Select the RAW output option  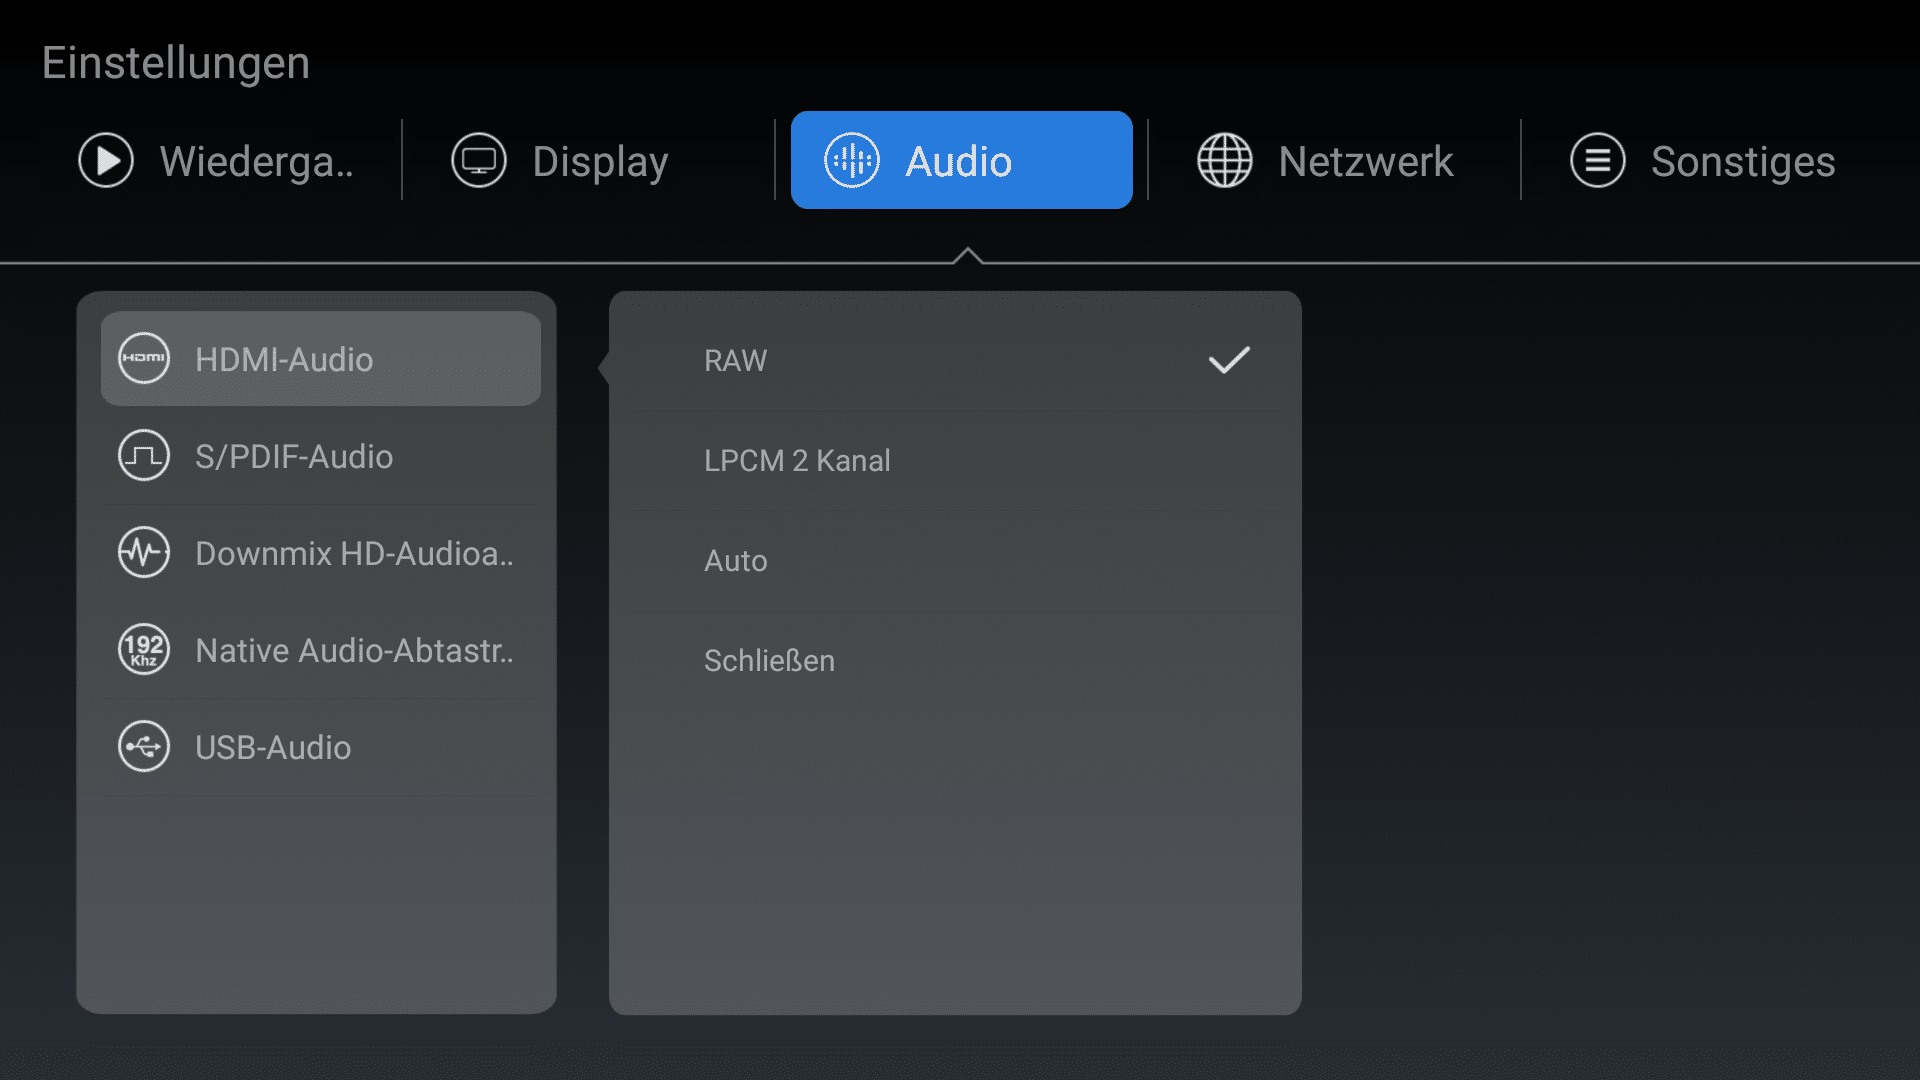pyautogui.click(x=736, y=361)
